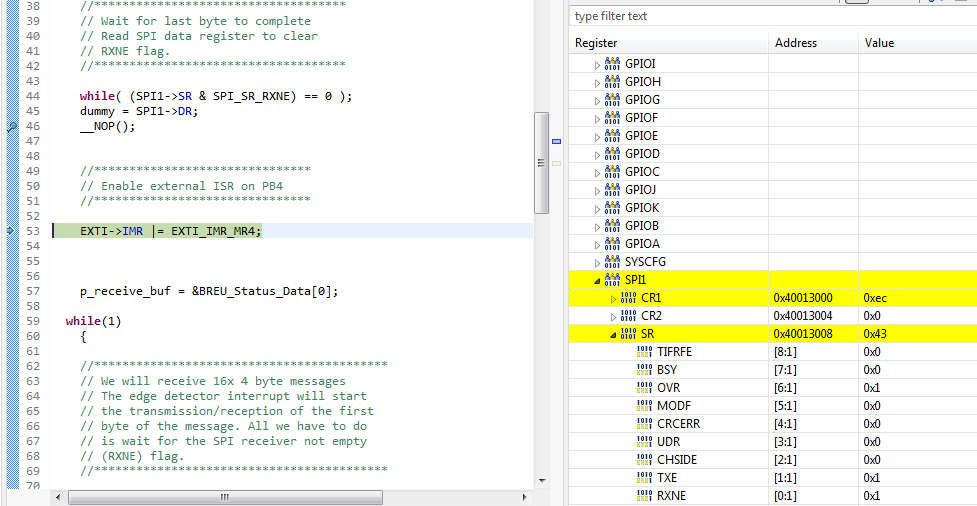Select the TXE value 0x1
Screen dimensions: 977x506
872,479
